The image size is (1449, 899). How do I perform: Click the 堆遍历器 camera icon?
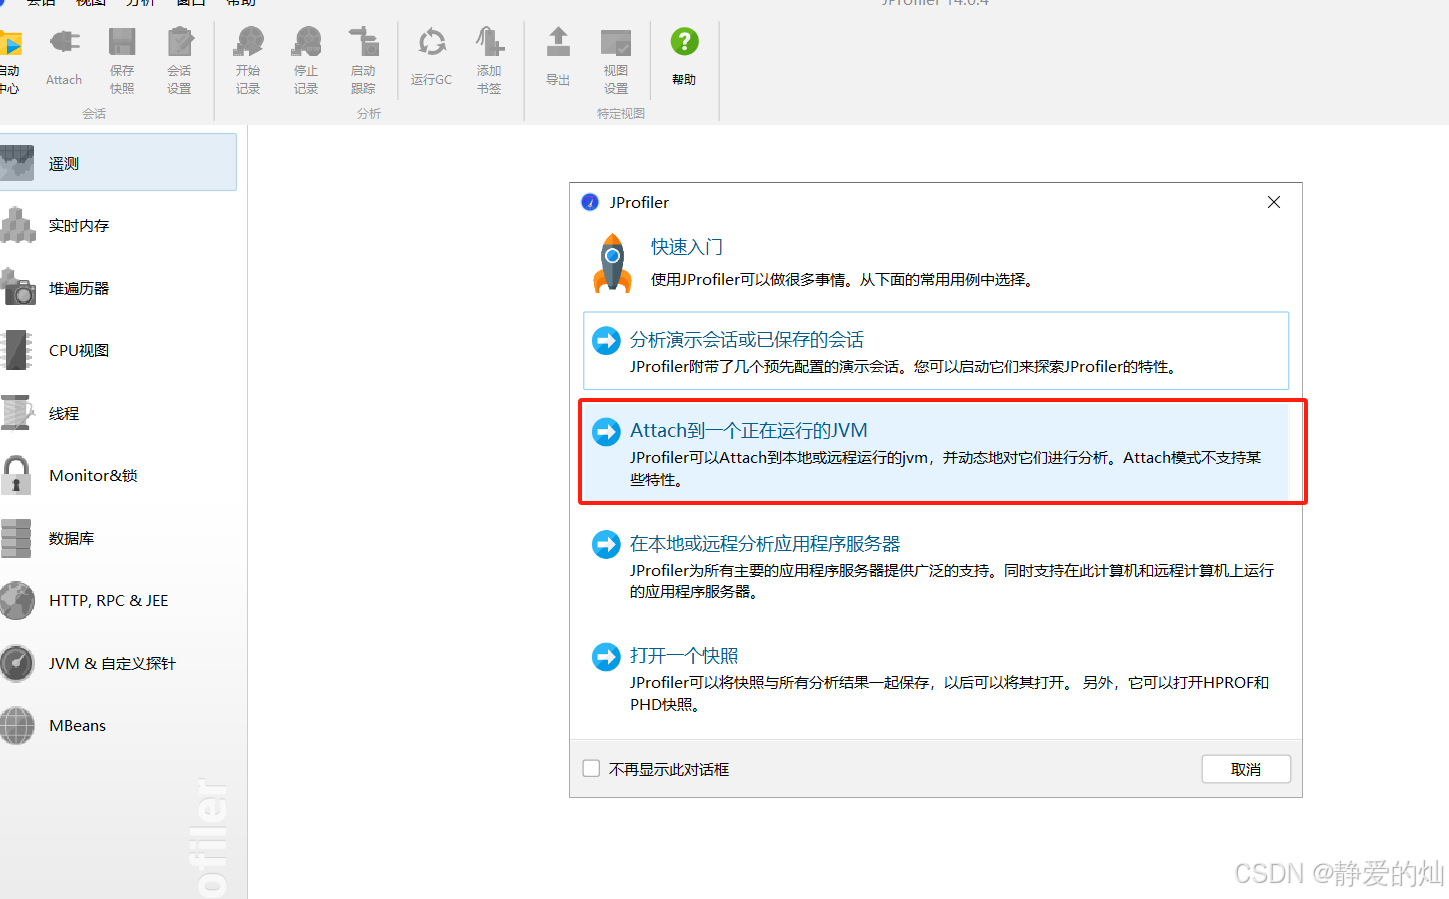(x=17, y=288)
